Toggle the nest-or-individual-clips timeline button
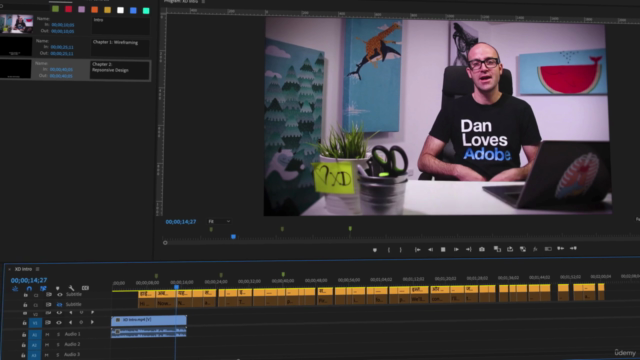640x360 pixels. [15, 289]
